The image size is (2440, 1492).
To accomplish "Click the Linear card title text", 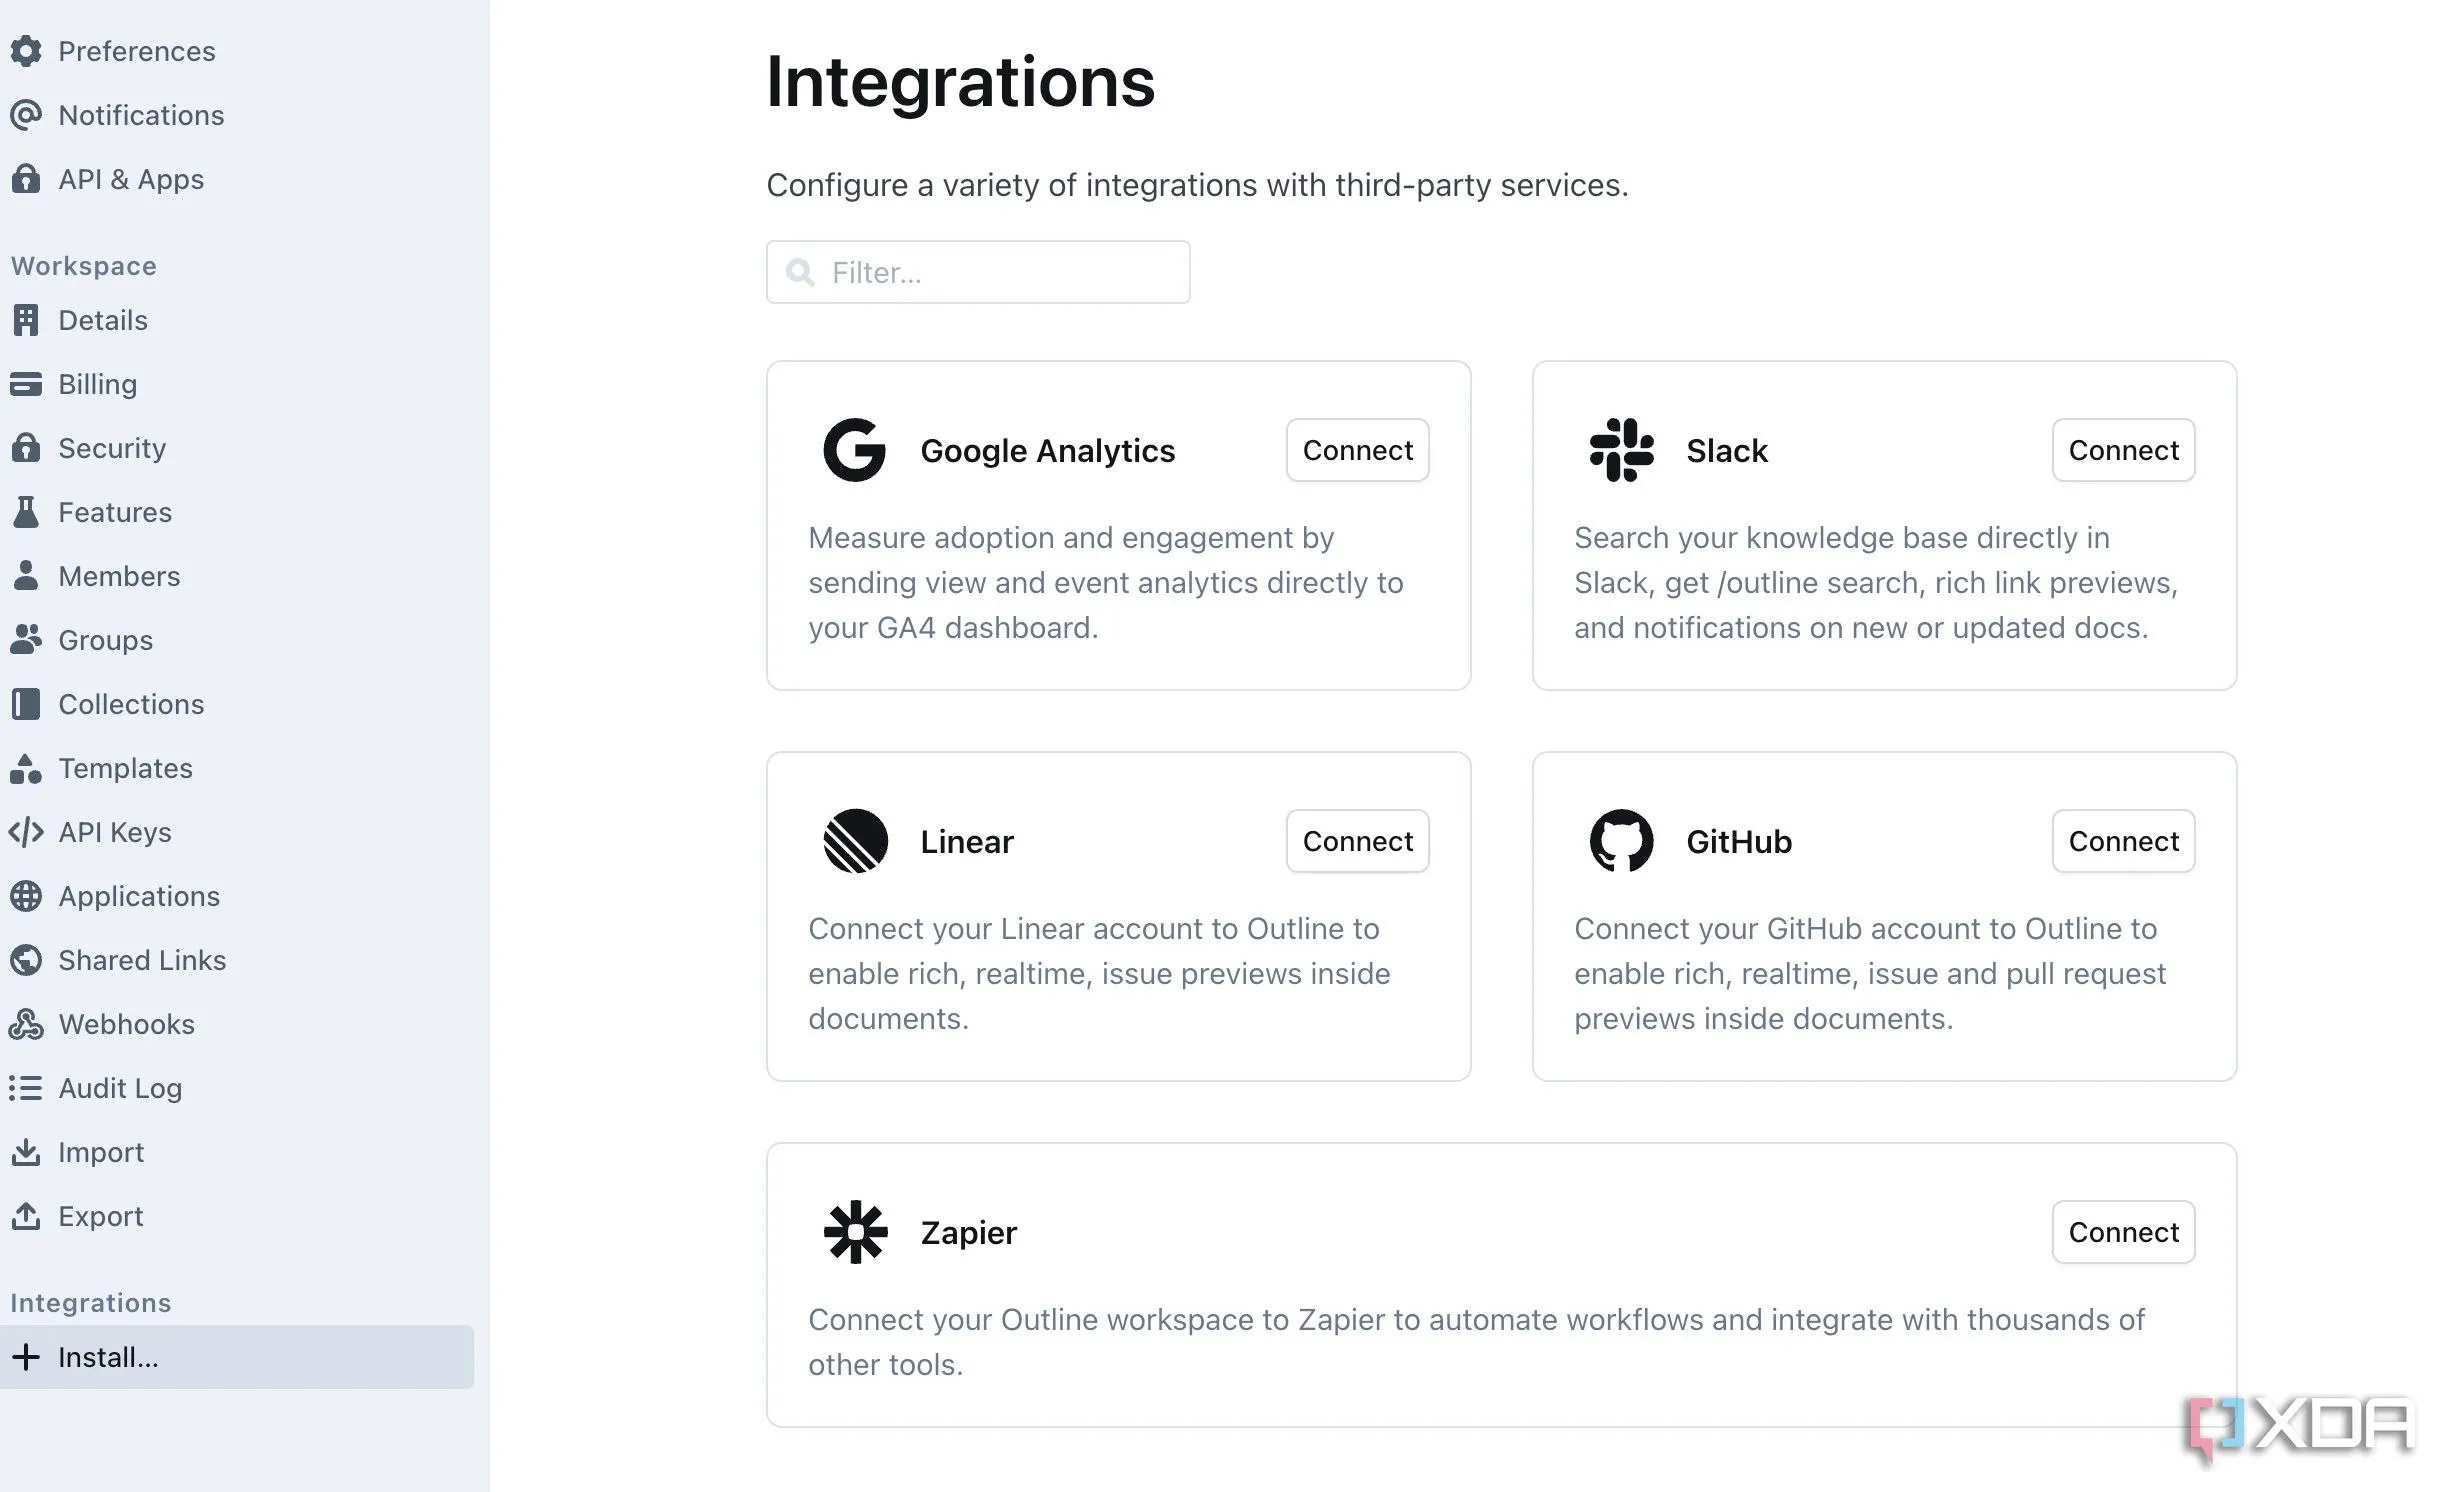I will point(967,842).
